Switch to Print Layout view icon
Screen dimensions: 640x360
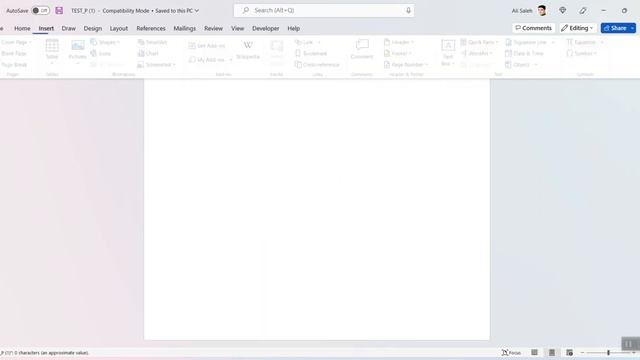point(552,353)
